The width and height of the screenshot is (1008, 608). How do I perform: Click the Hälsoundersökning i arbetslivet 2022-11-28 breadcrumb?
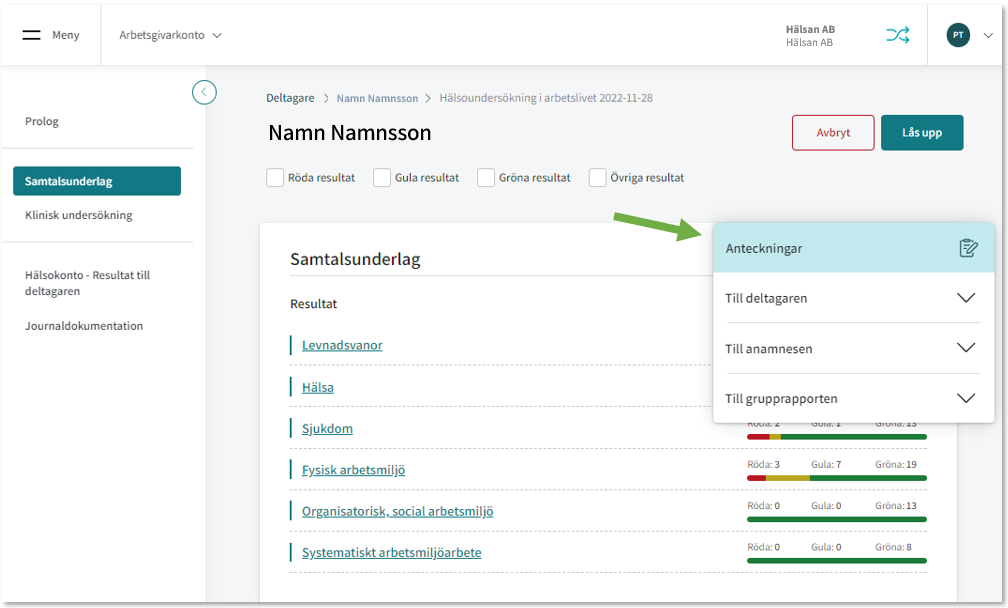tap(546, 98)
